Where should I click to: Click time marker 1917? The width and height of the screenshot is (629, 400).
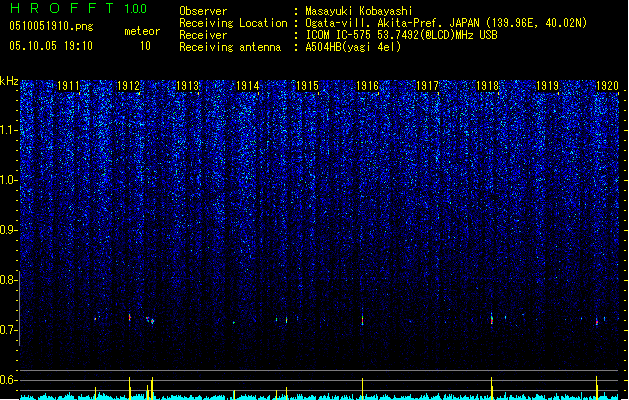[428, 86]
